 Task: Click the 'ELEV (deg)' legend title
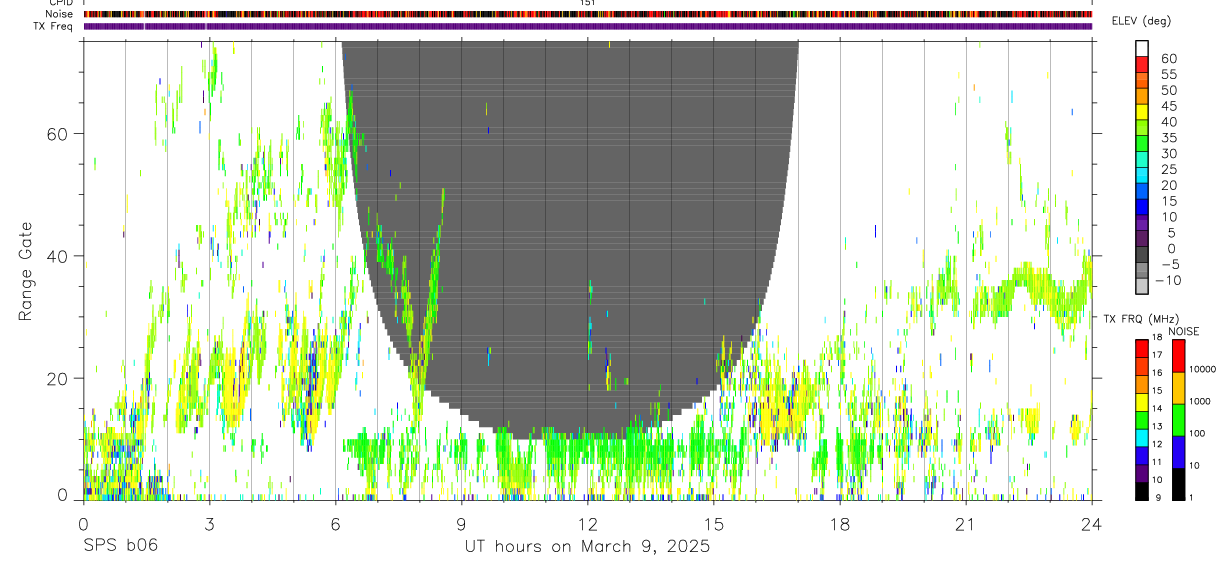coord(1142,21)
